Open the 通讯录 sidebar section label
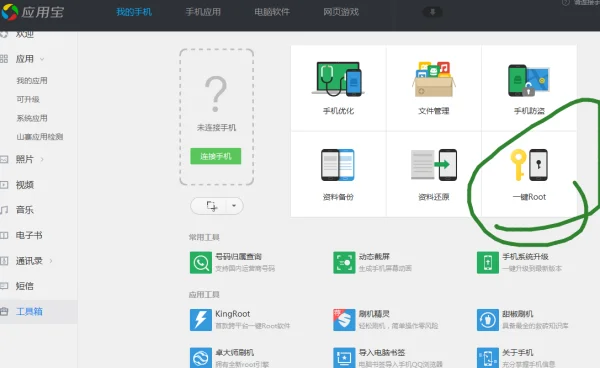 [x=29, y=261]
